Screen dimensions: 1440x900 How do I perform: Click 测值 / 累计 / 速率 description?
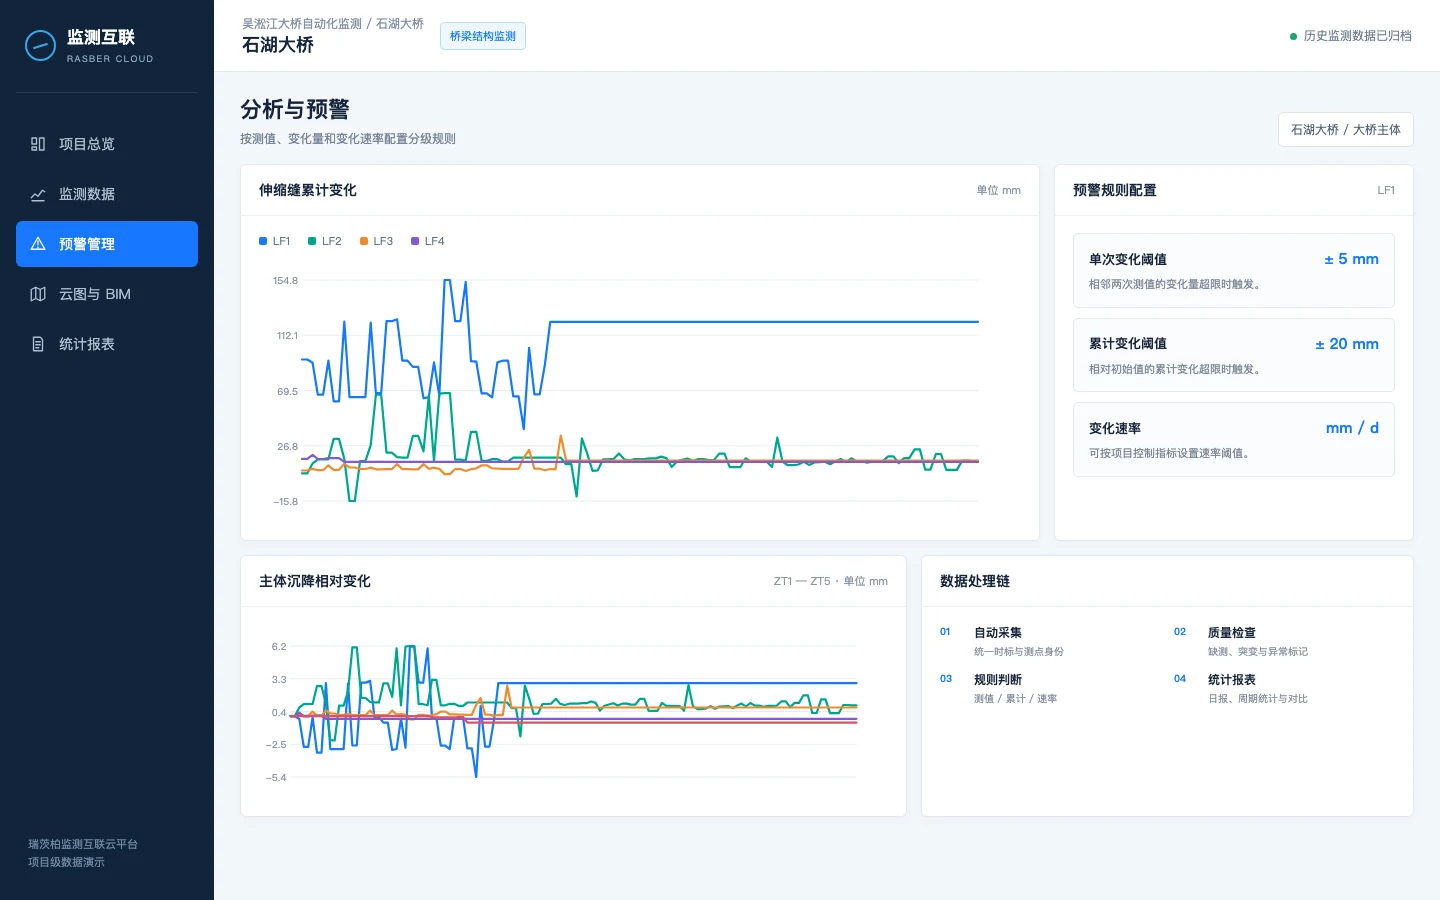click(1015, 699)
